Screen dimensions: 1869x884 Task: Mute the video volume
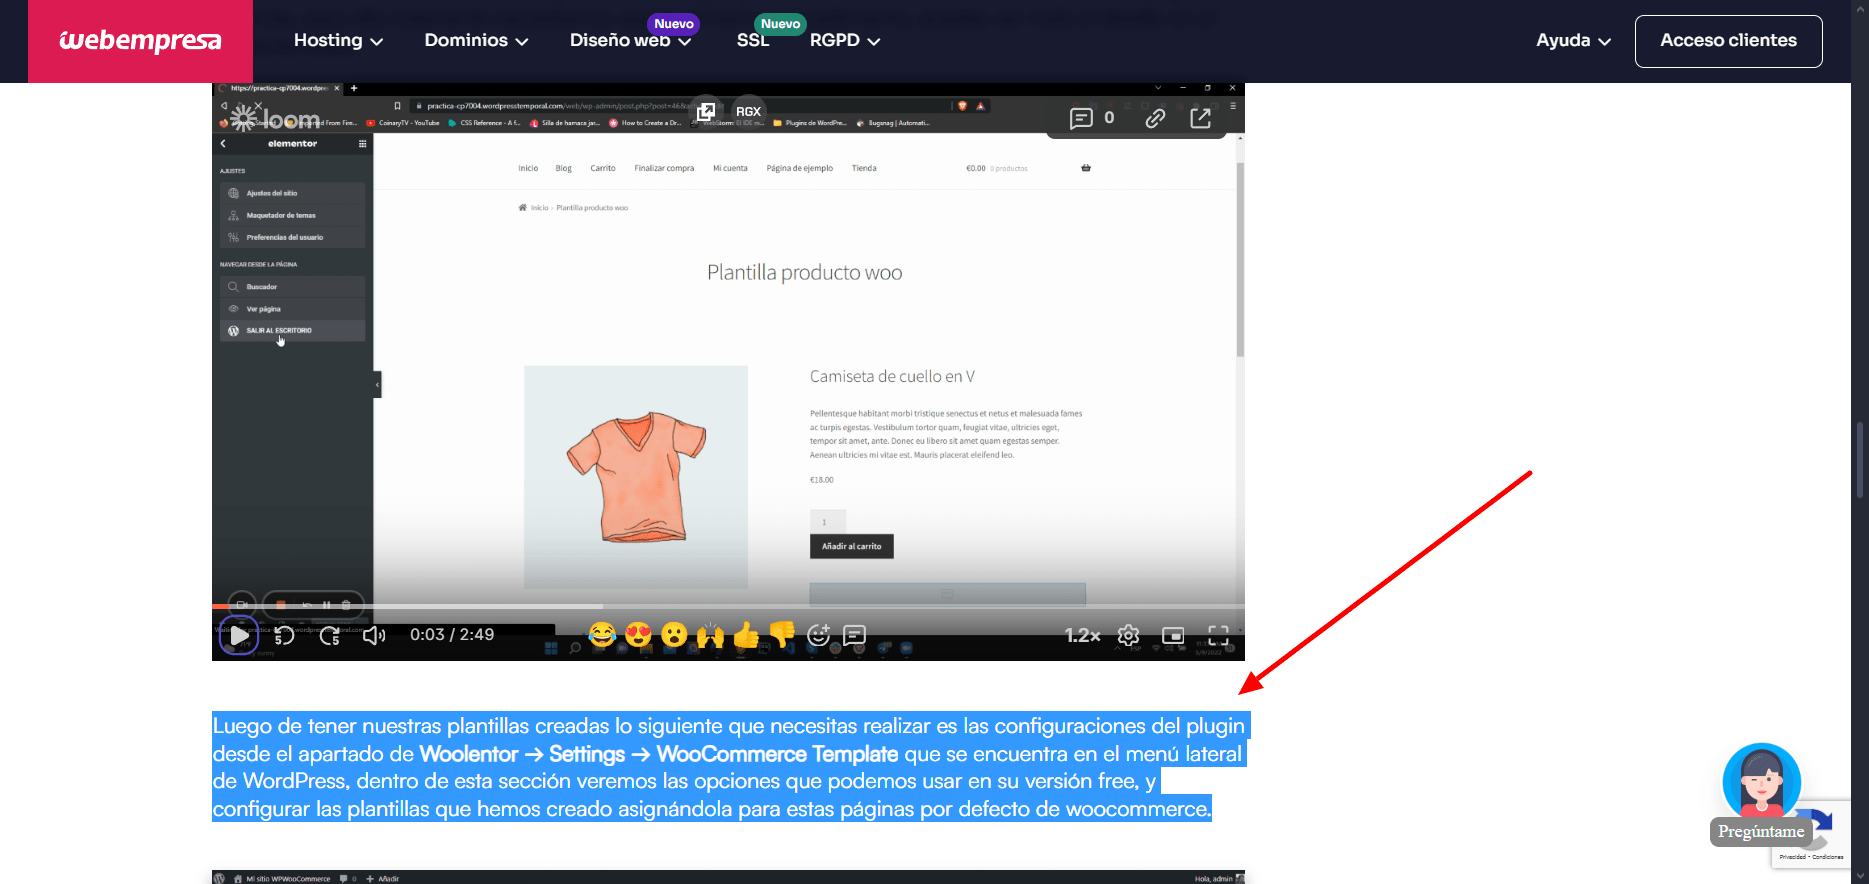click(374, 635)
